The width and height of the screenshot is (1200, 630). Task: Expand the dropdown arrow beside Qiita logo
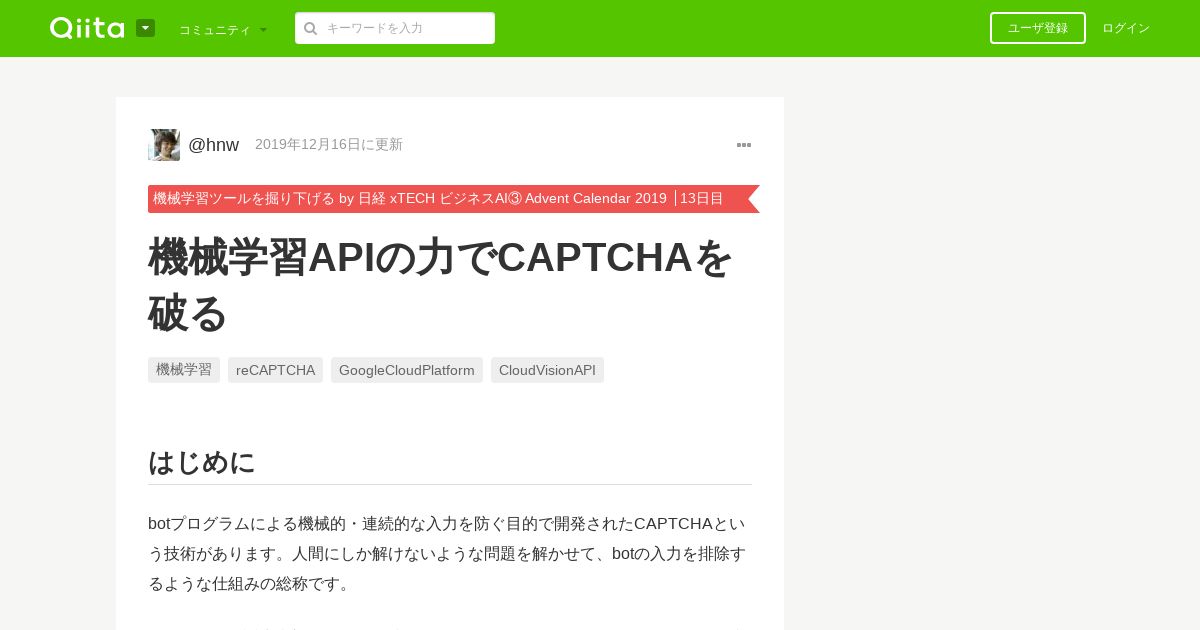145,28
